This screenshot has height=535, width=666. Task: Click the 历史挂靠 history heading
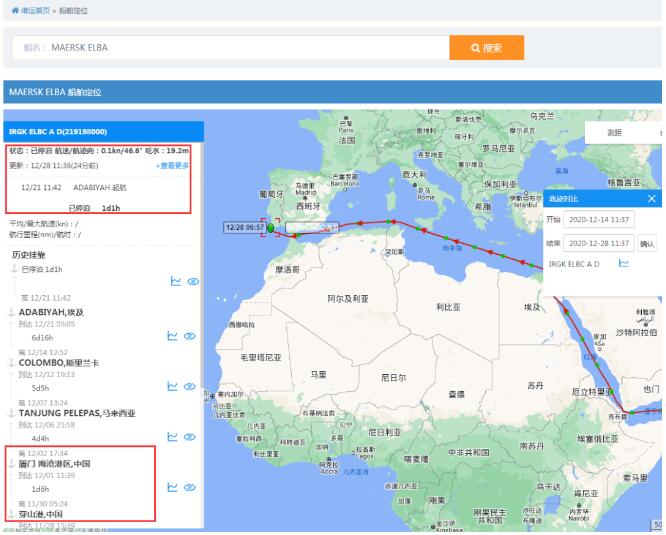click(x=28, y=255)
